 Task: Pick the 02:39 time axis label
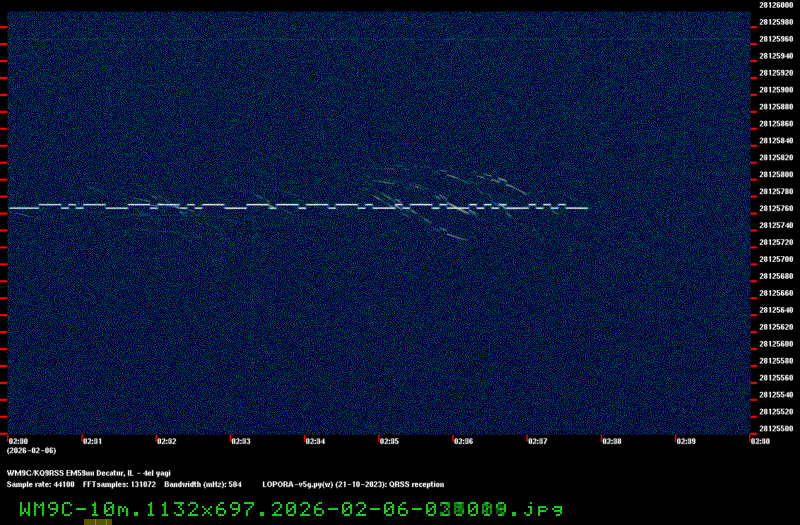pos(686,440)
